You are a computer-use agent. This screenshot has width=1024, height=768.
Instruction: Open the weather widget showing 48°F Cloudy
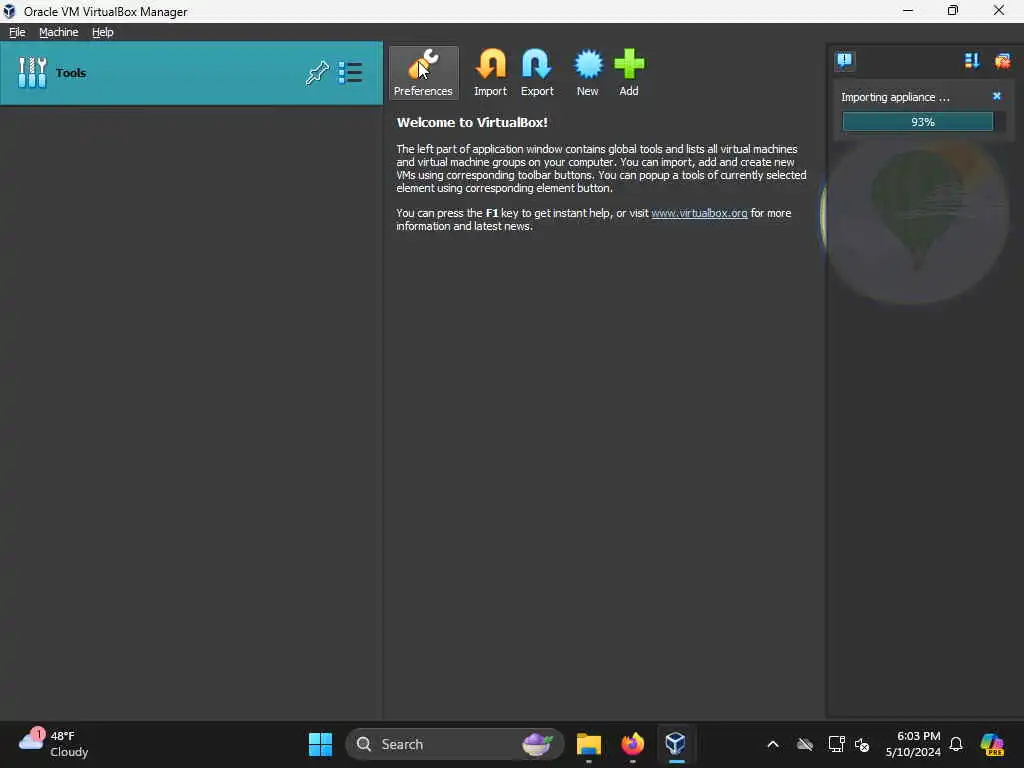click(x=54, y=744)
